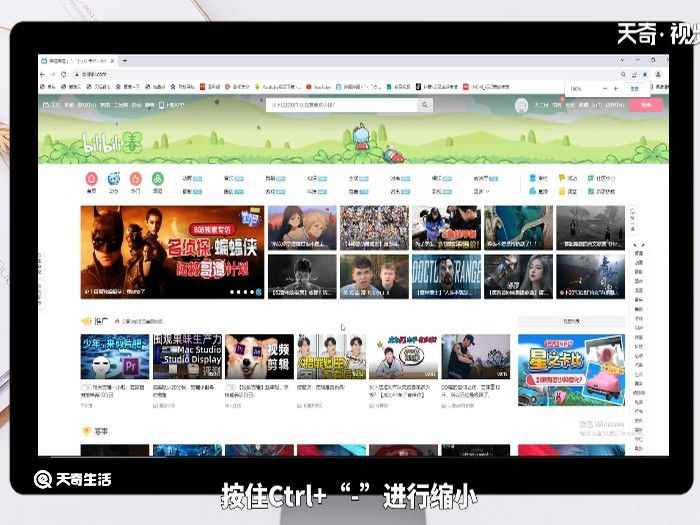Screen dimensions: 700x525
Task: Open the user avatar in bilibili header
Action: (x=521, y=105)
